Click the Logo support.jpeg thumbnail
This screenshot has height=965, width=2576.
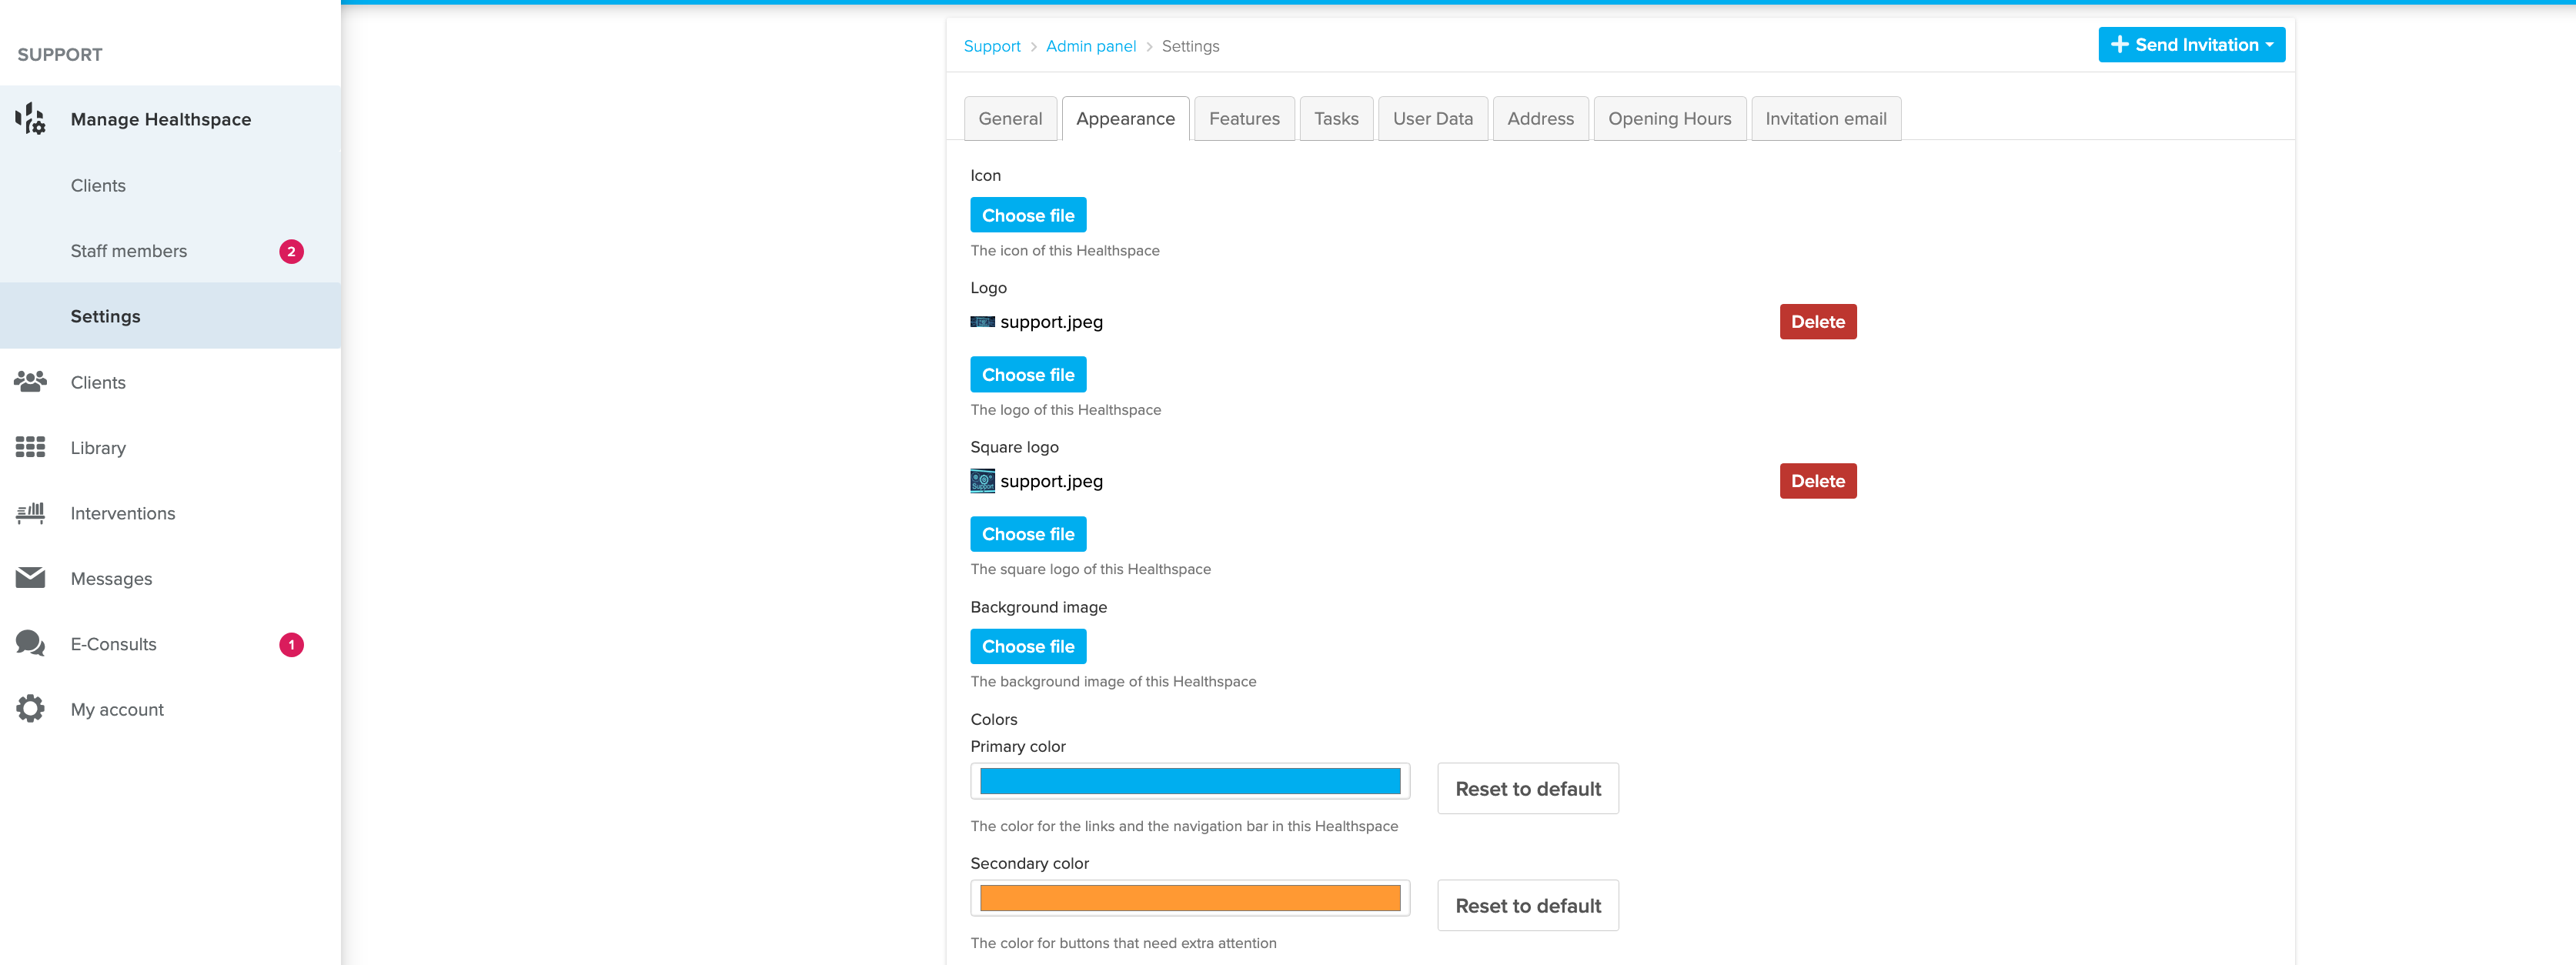tap(982, 322)
